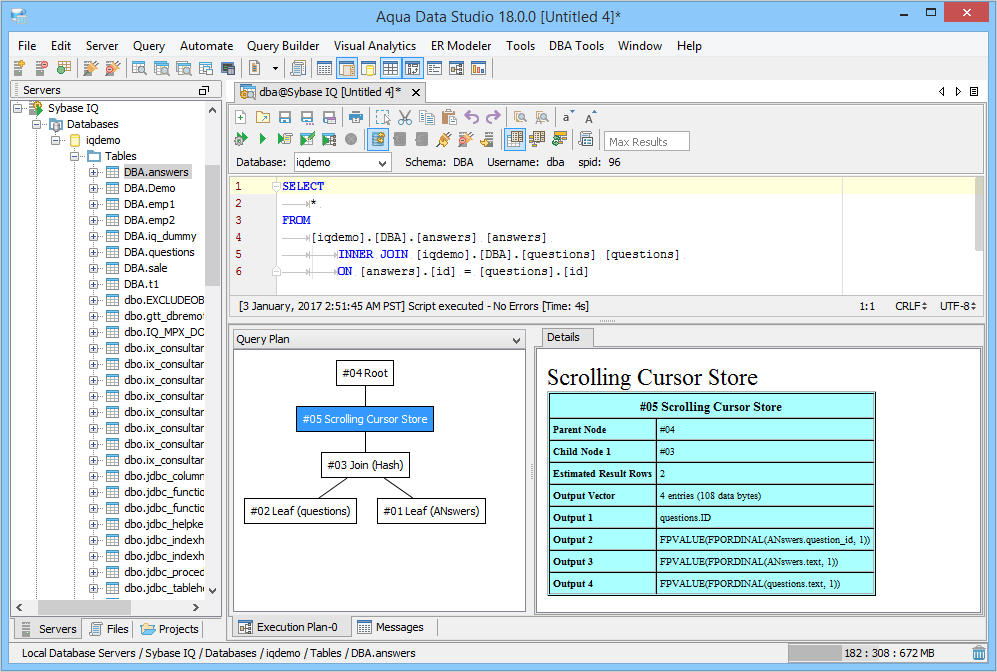Restore the Servers panel with window icon

pyautogui.click(x=203, y=91)
